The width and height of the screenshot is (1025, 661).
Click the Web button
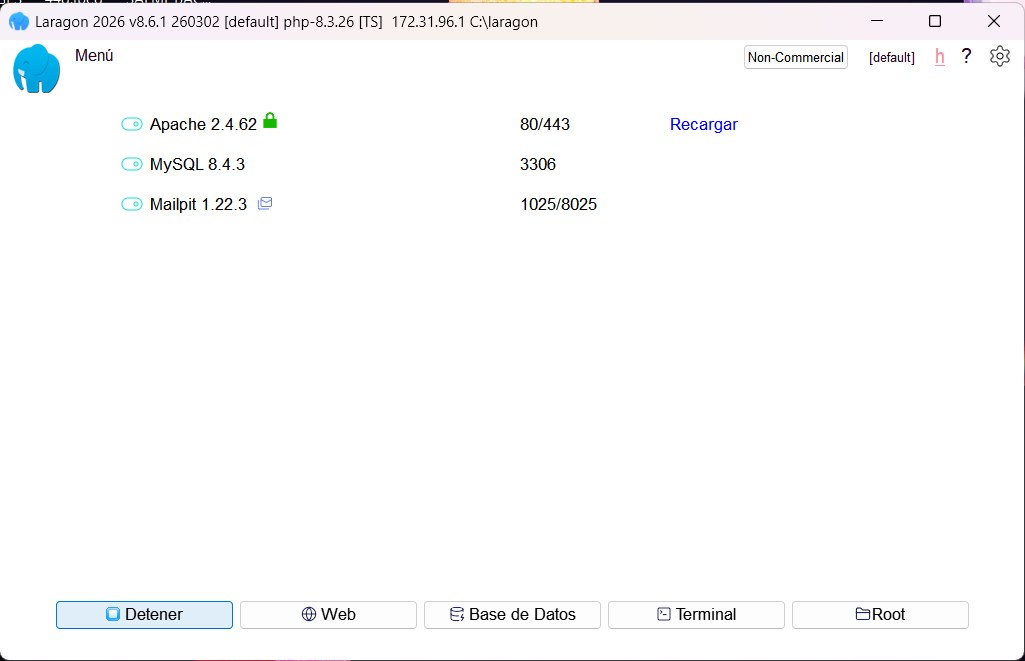[x=328, y=615]
